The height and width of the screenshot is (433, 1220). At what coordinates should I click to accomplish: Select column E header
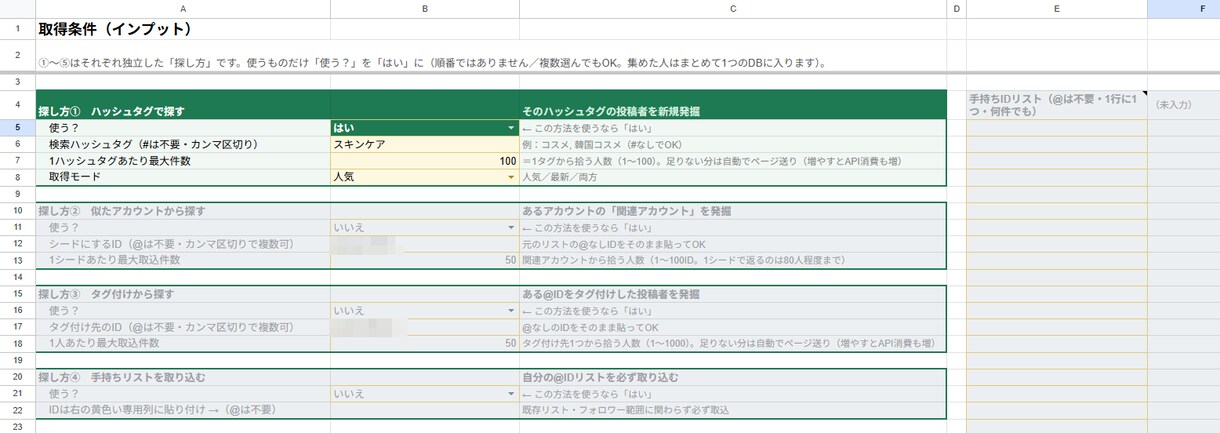pyautogui.click(x=1057, y=9)
